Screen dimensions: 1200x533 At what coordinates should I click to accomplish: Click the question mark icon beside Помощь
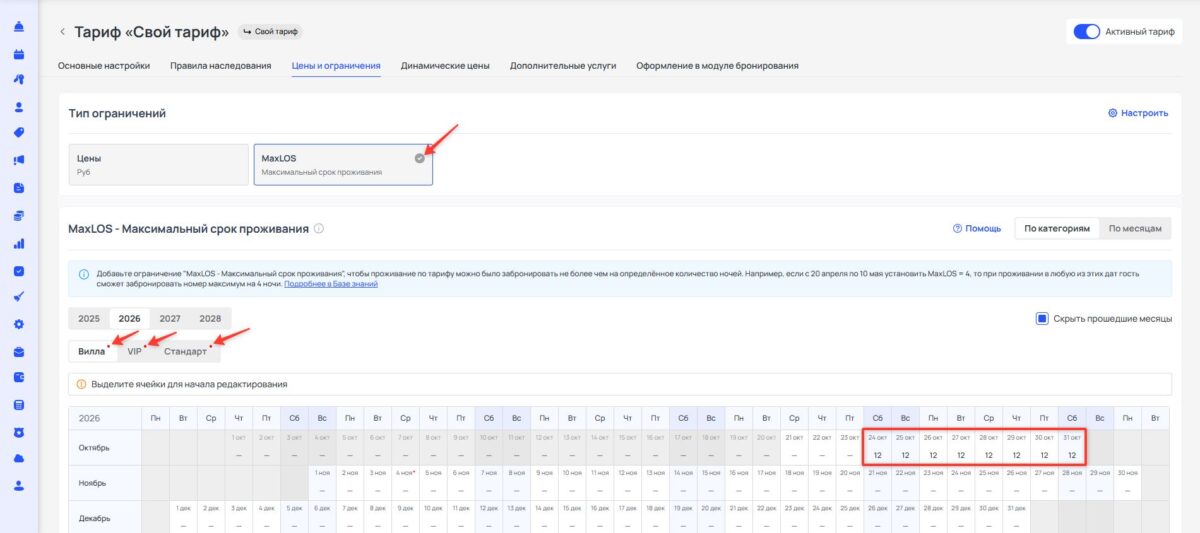coord(958,229)
